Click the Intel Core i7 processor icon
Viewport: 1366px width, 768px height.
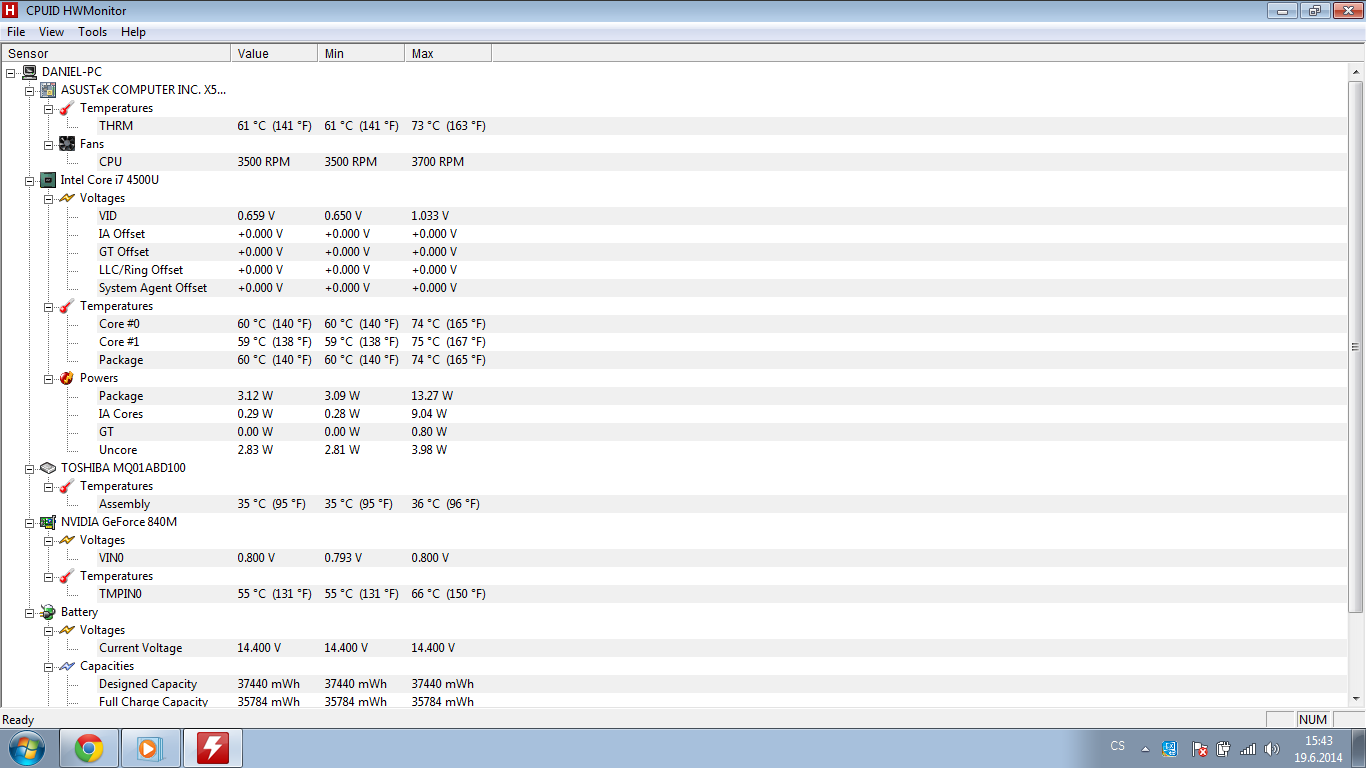(x=48, y=180)
